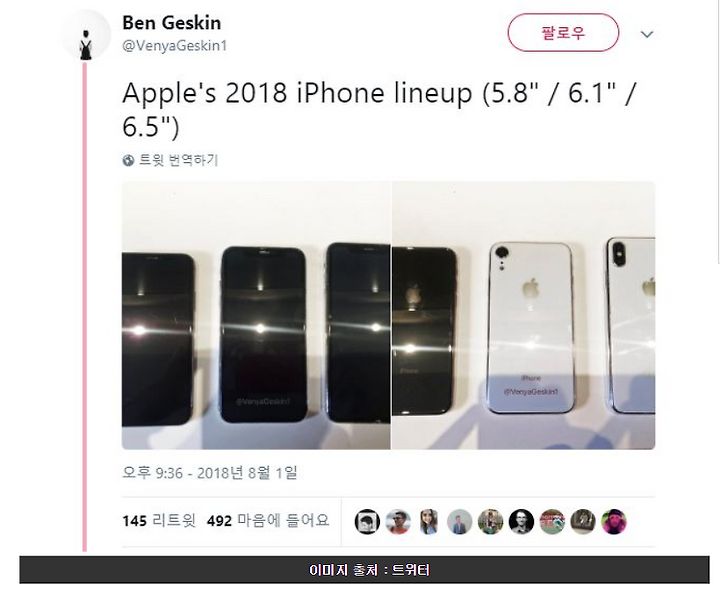Screen dimensions: 720x594
Task: Click Ben Geskin's profile avatar
Action: [86, 35]
